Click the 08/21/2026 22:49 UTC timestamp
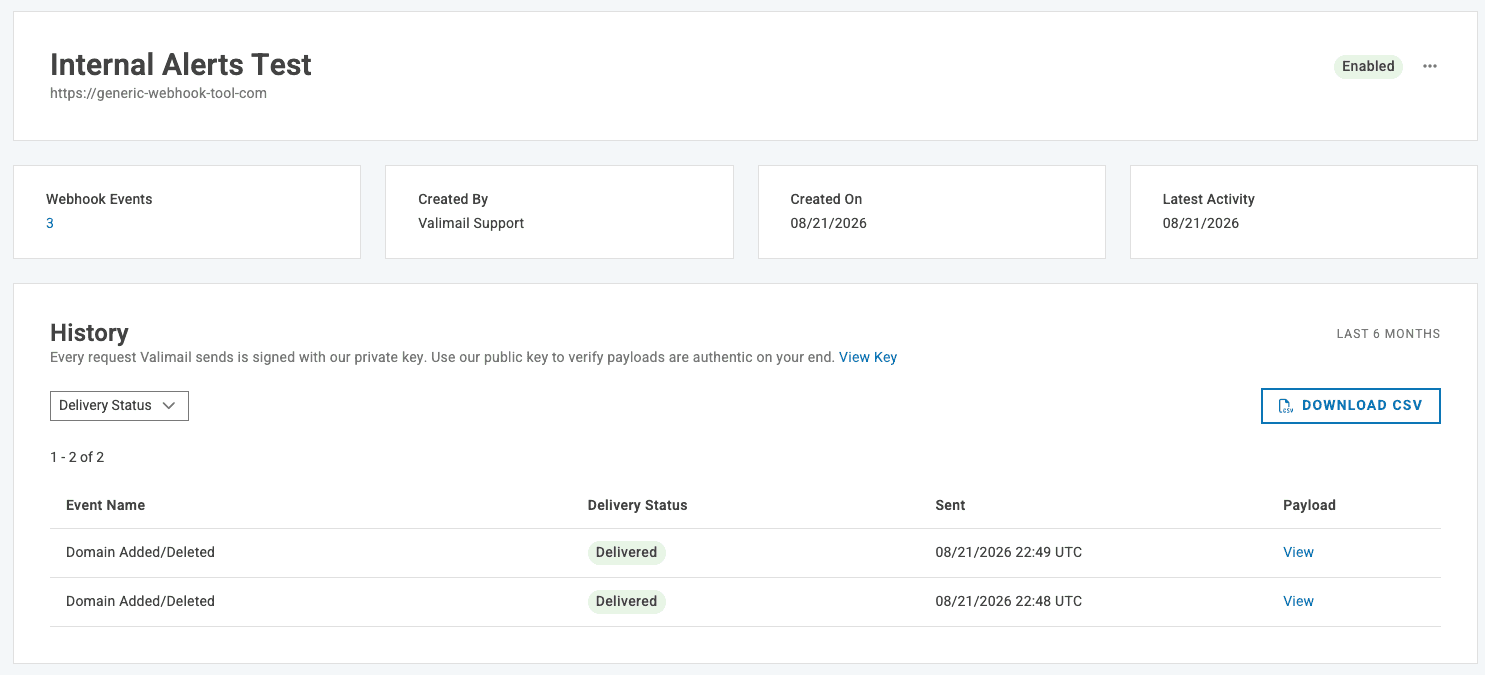Image resolution: width=1485 pixels, height=675 pixels. (1008, 552)
